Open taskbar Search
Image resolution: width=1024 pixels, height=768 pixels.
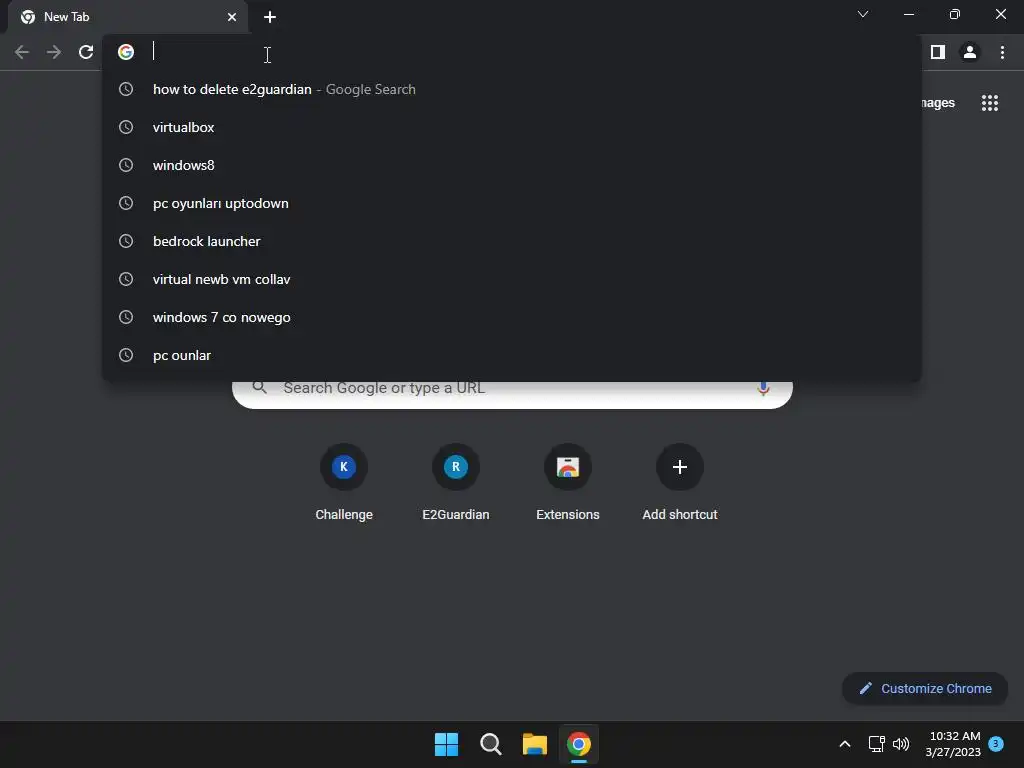pyautogui.click(x=490, y=744)
